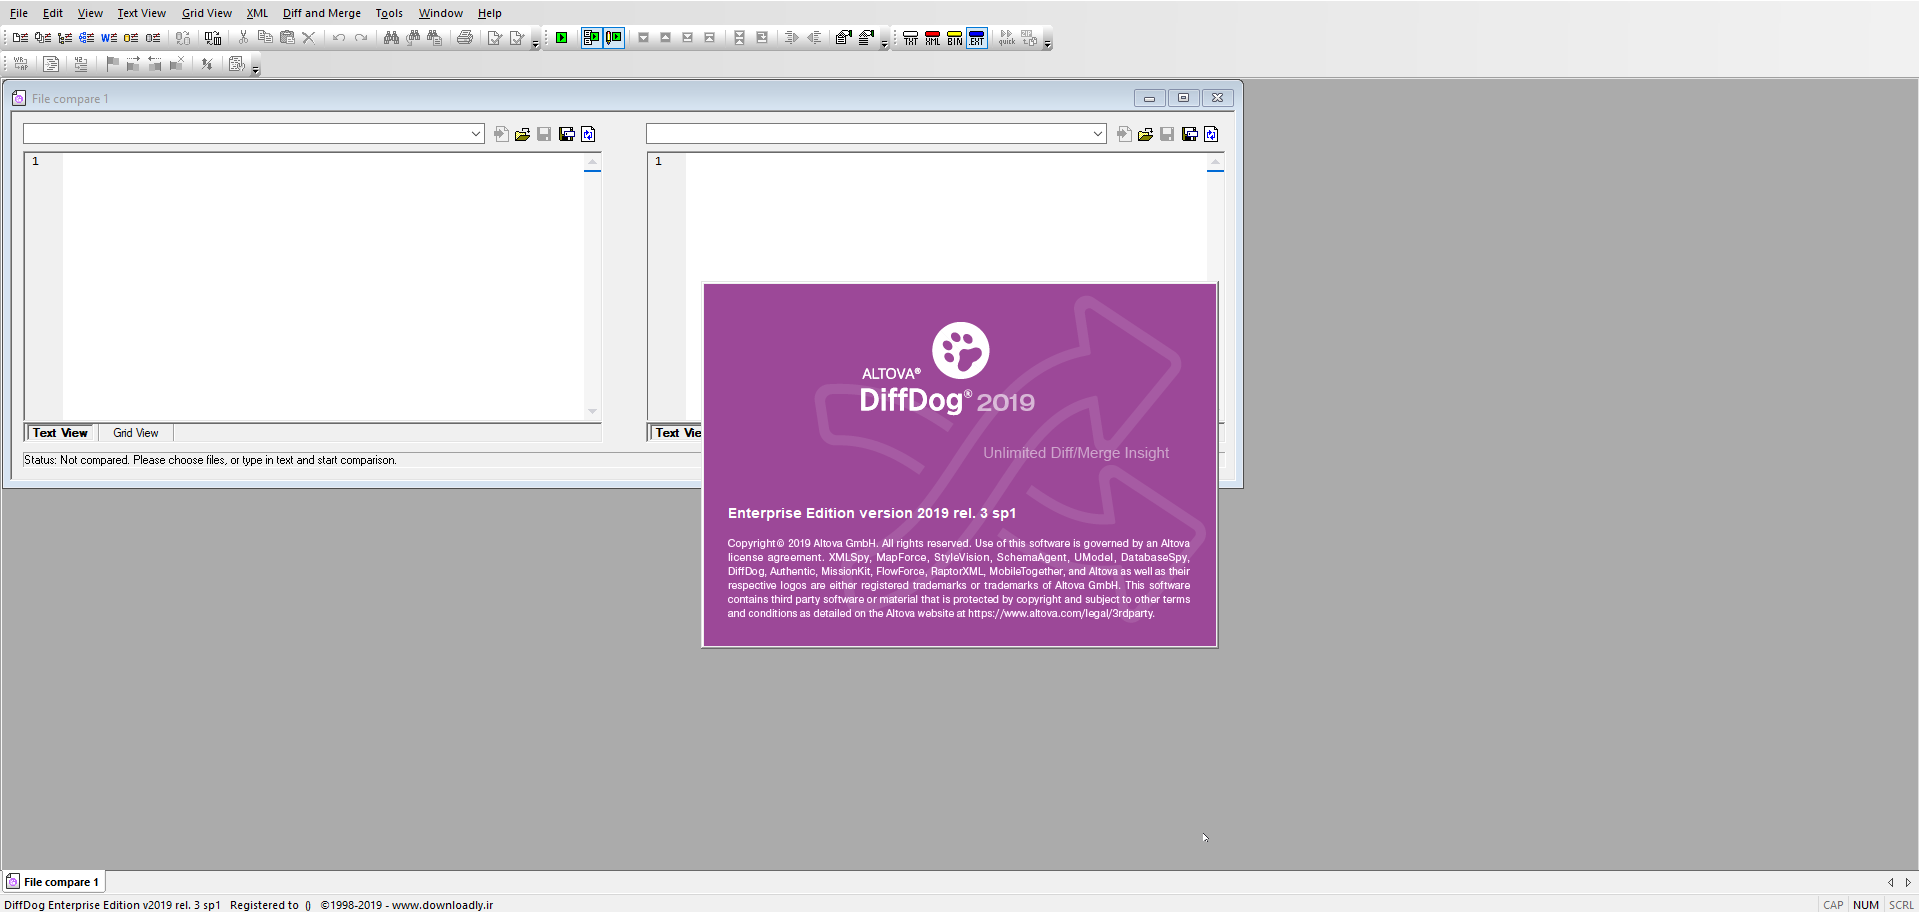The image size is (1919, 912).
Task: Toggle line numbers display icon
Action: (x=81, y=64)
